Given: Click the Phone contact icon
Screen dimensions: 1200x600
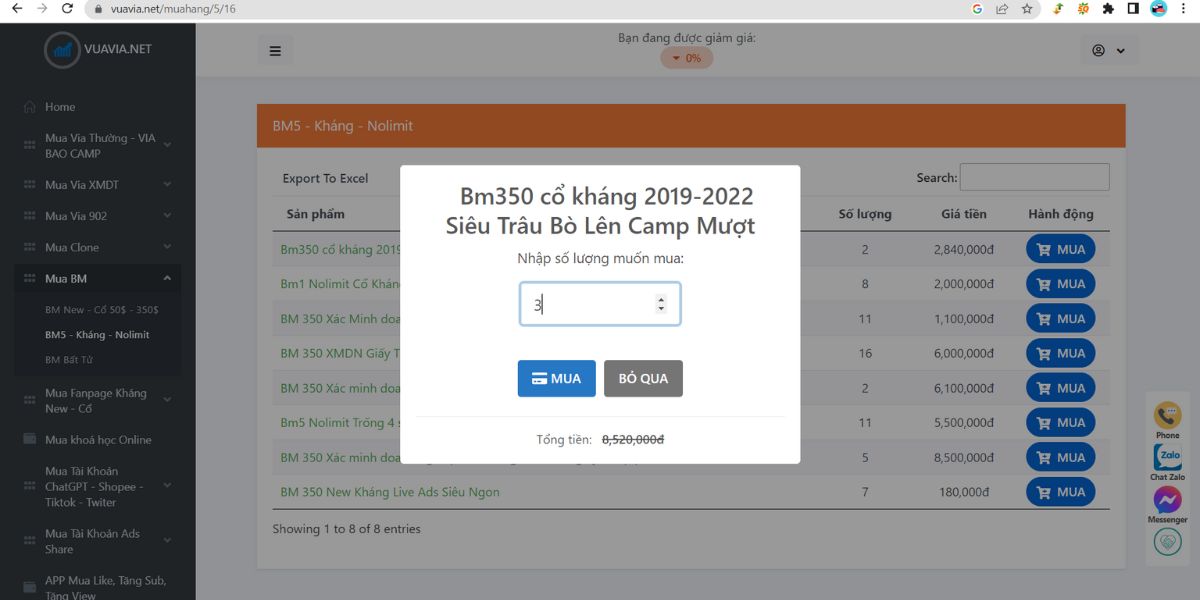Looking at the screenshot, I should 1167,415.
